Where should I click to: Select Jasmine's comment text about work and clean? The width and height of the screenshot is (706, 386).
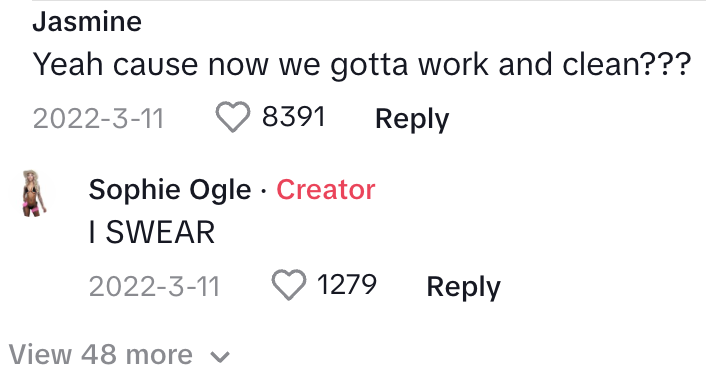point(362,64)
